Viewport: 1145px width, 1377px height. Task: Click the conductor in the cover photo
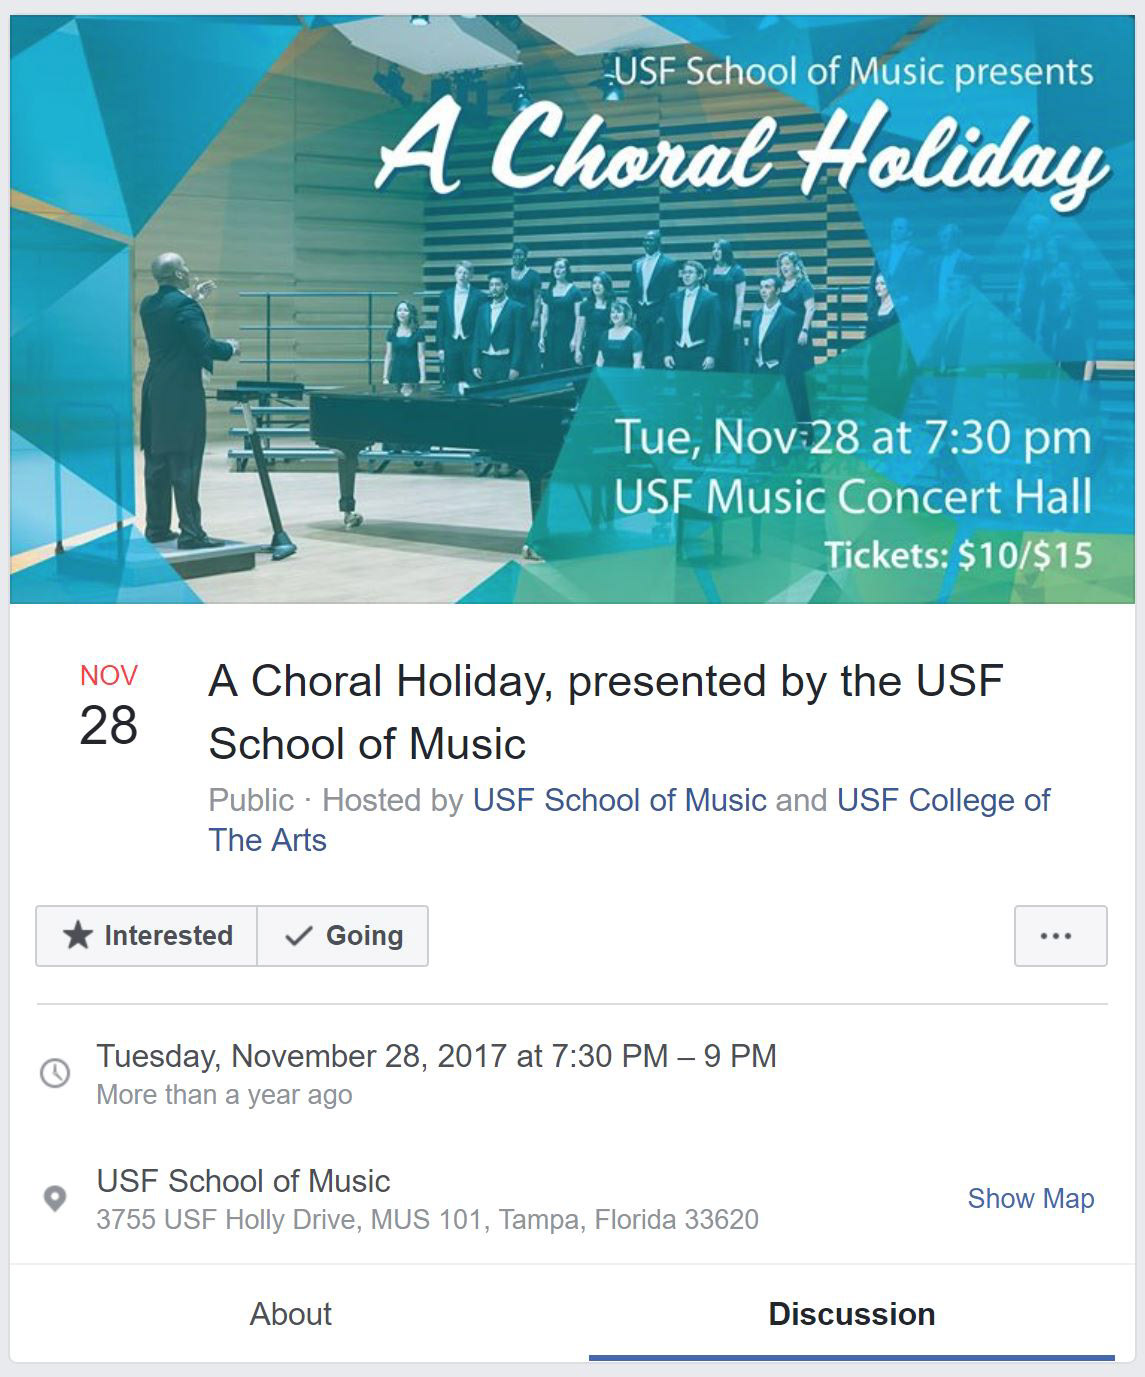pyautogui.click(x=182, y=400)
